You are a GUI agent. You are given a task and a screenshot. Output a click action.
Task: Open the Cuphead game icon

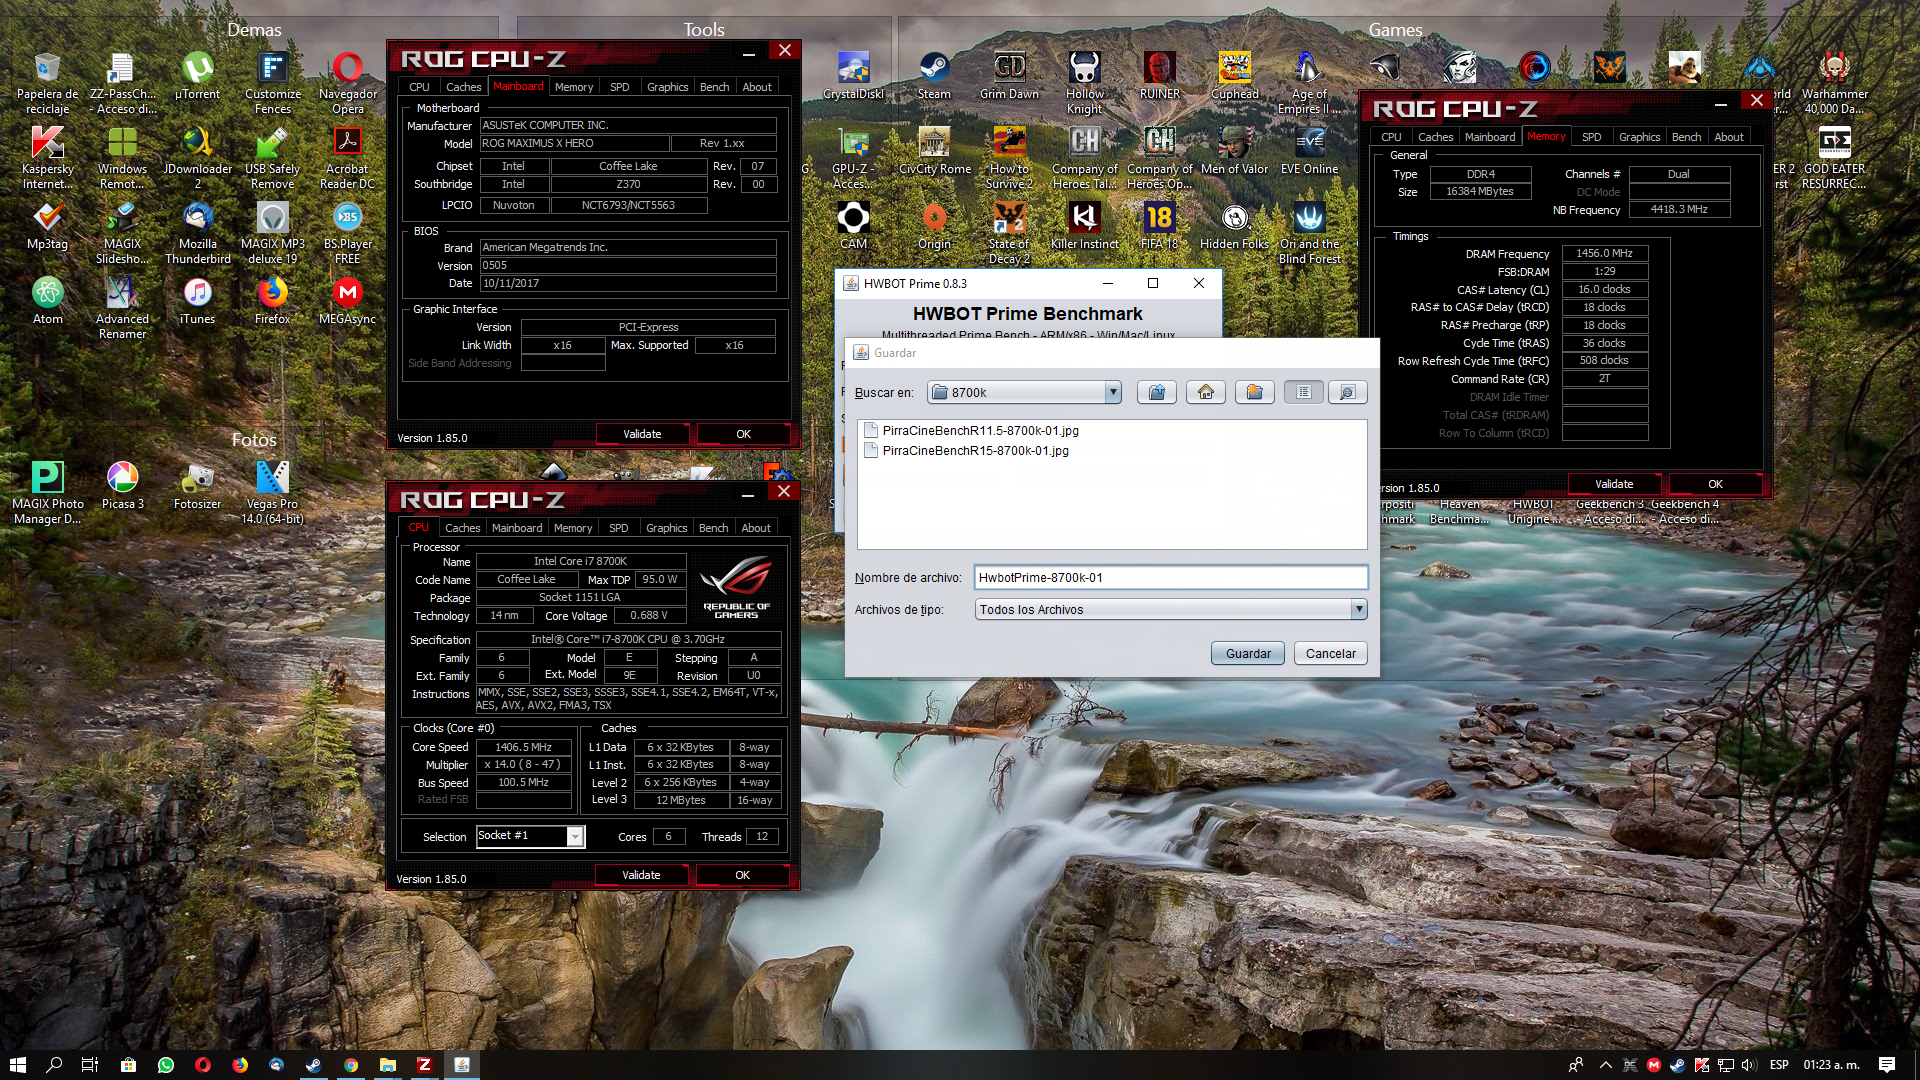coord(1235,77)
